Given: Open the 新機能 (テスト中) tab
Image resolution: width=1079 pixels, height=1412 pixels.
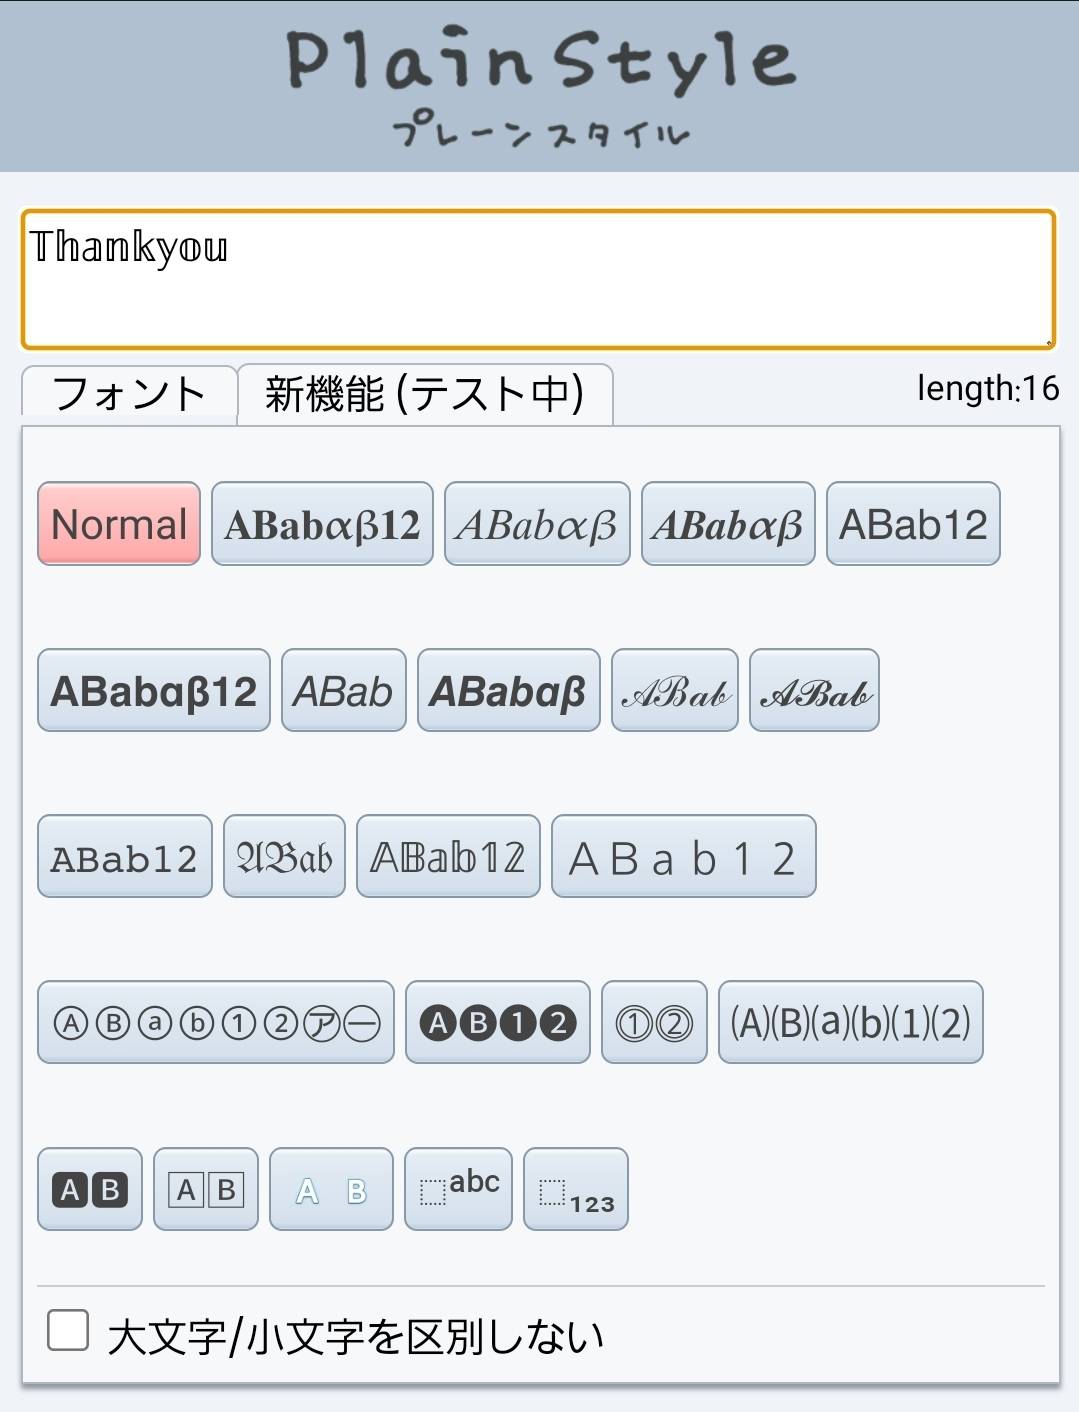Looking at the screenshot, I should pos(425,394).
